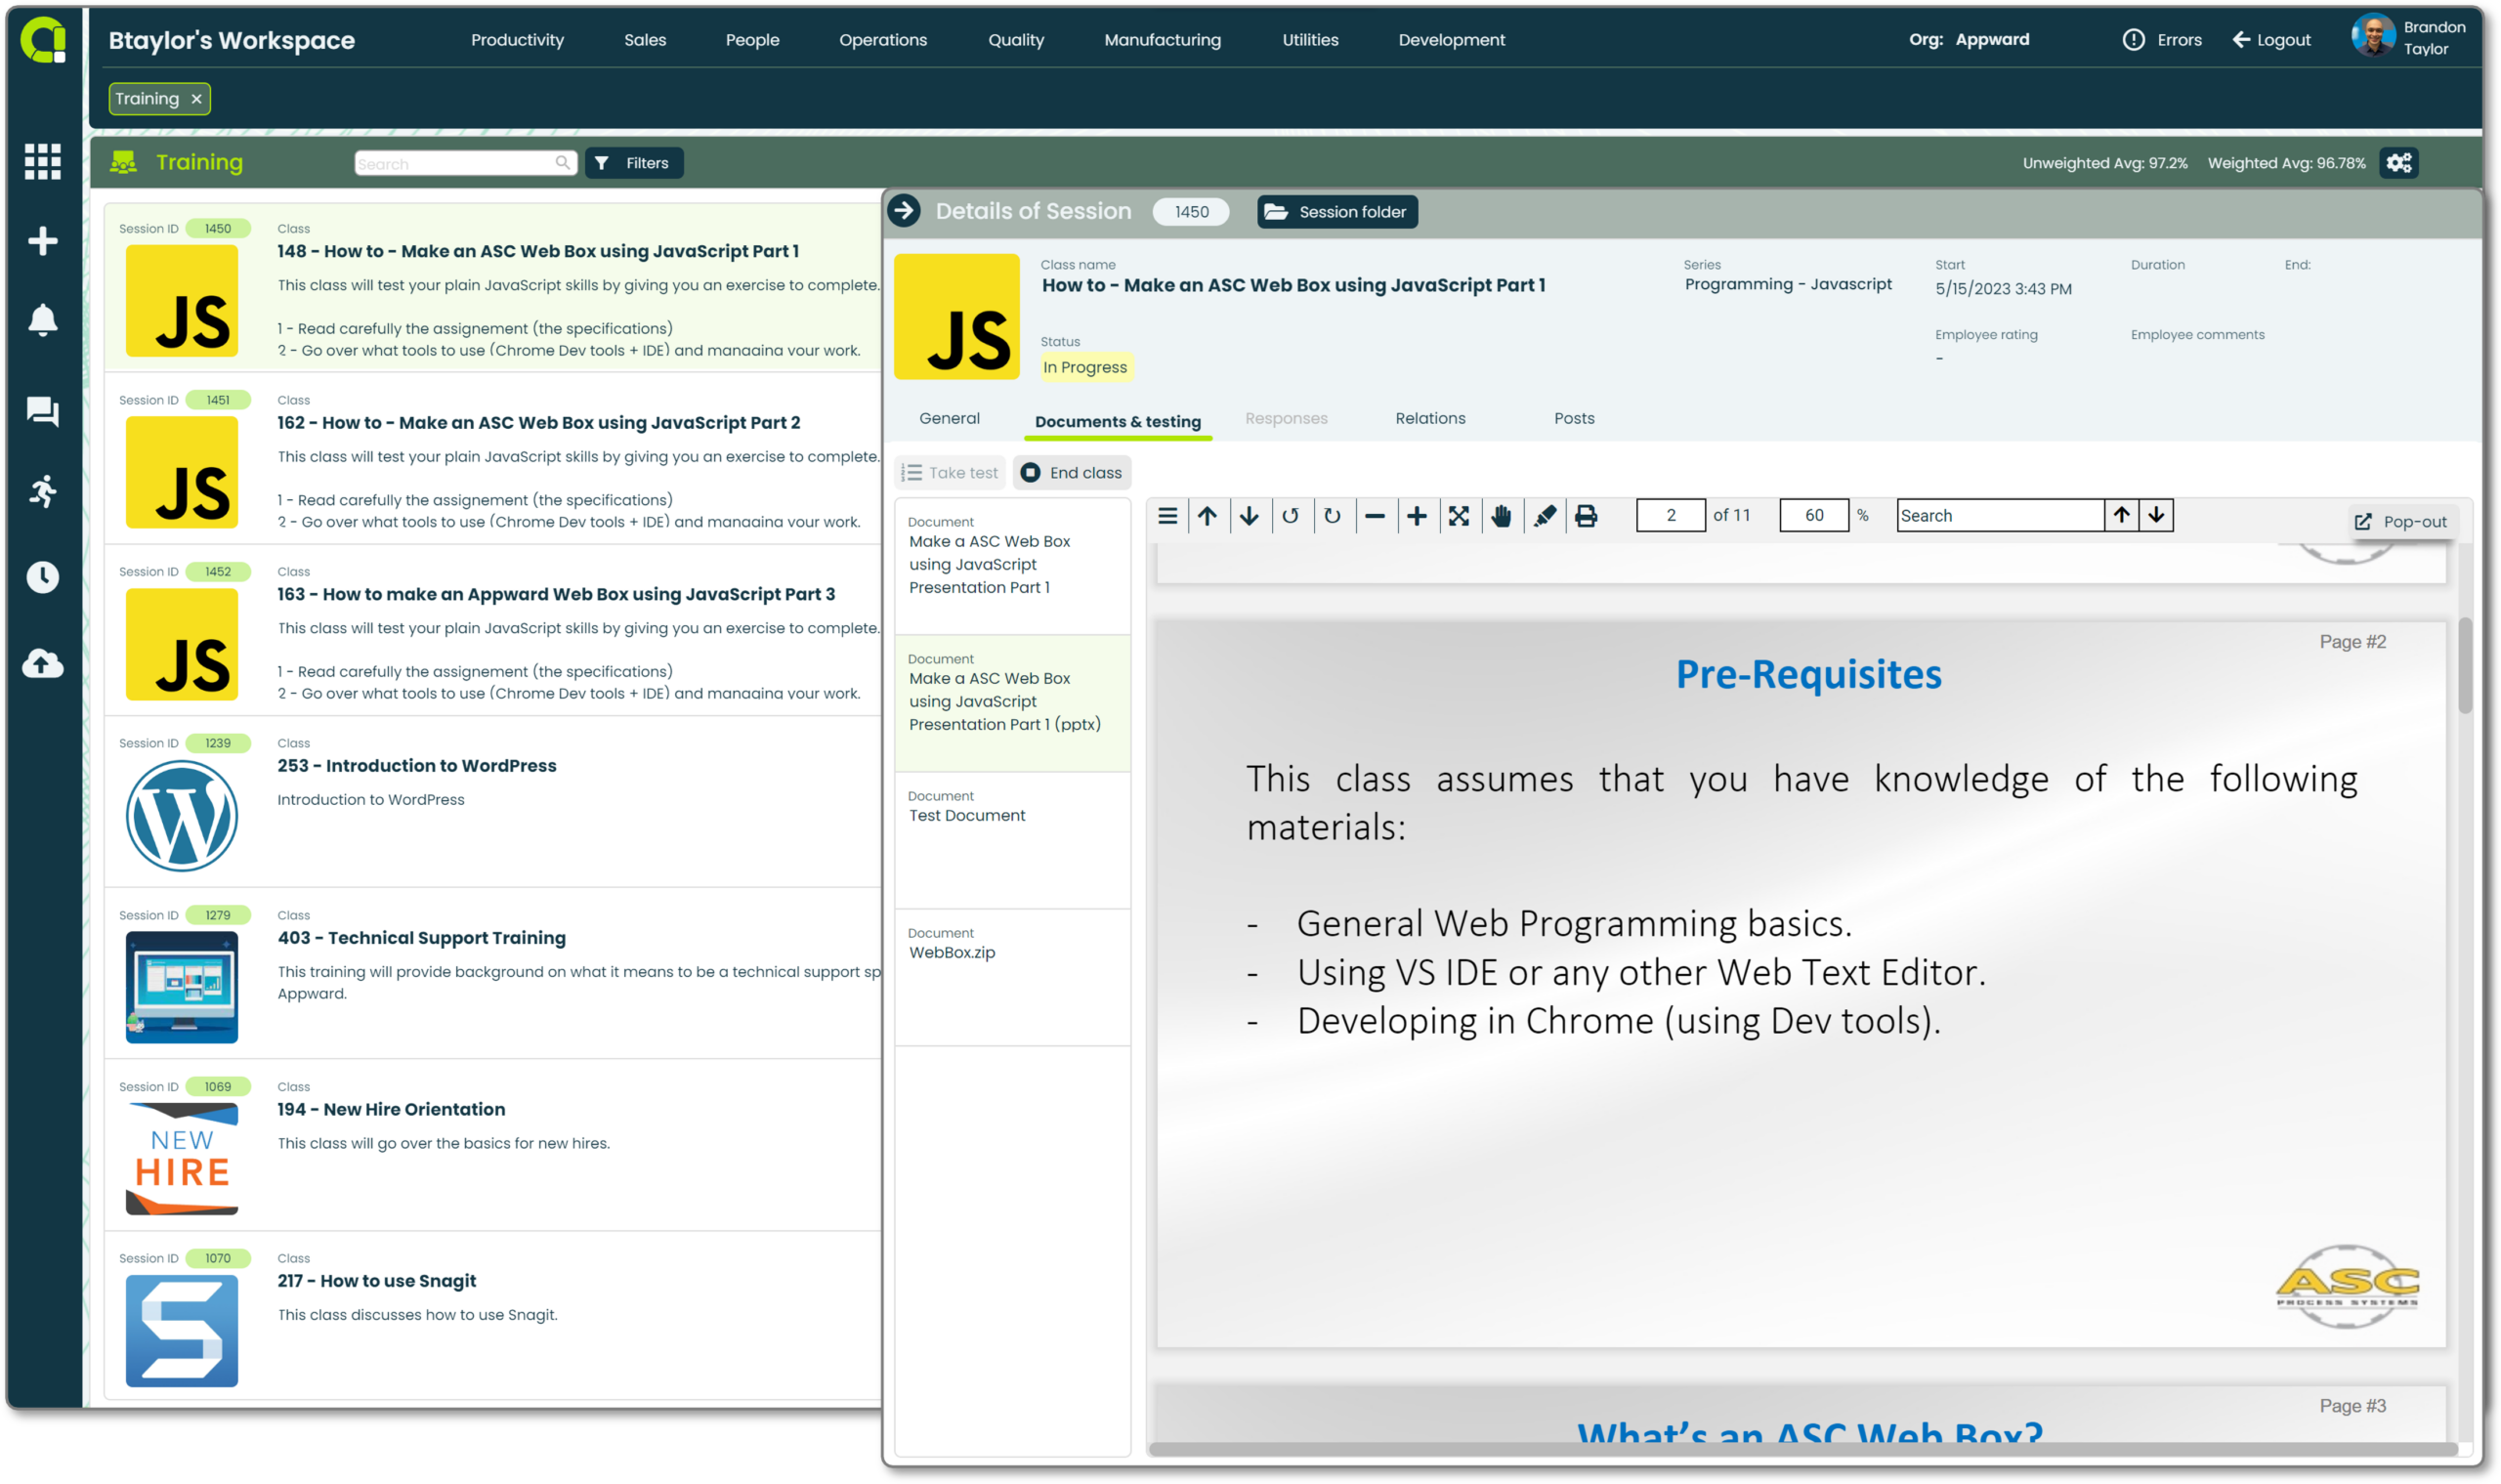
Task: Open the Session folder
Action: [1337, 211]
